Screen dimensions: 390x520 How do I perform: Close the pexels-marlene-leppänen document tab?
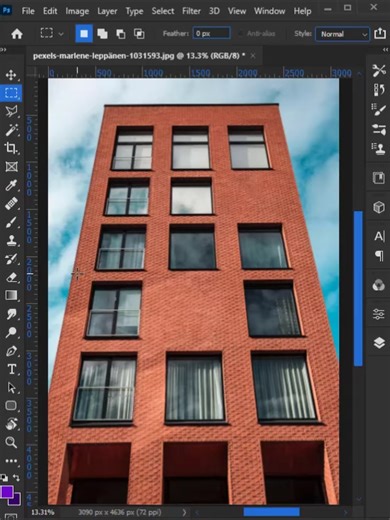pos(253,56)
